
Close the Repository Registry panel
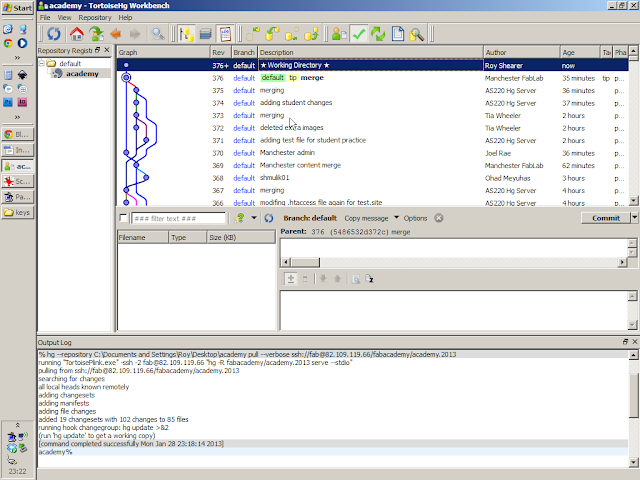[107, 50]
